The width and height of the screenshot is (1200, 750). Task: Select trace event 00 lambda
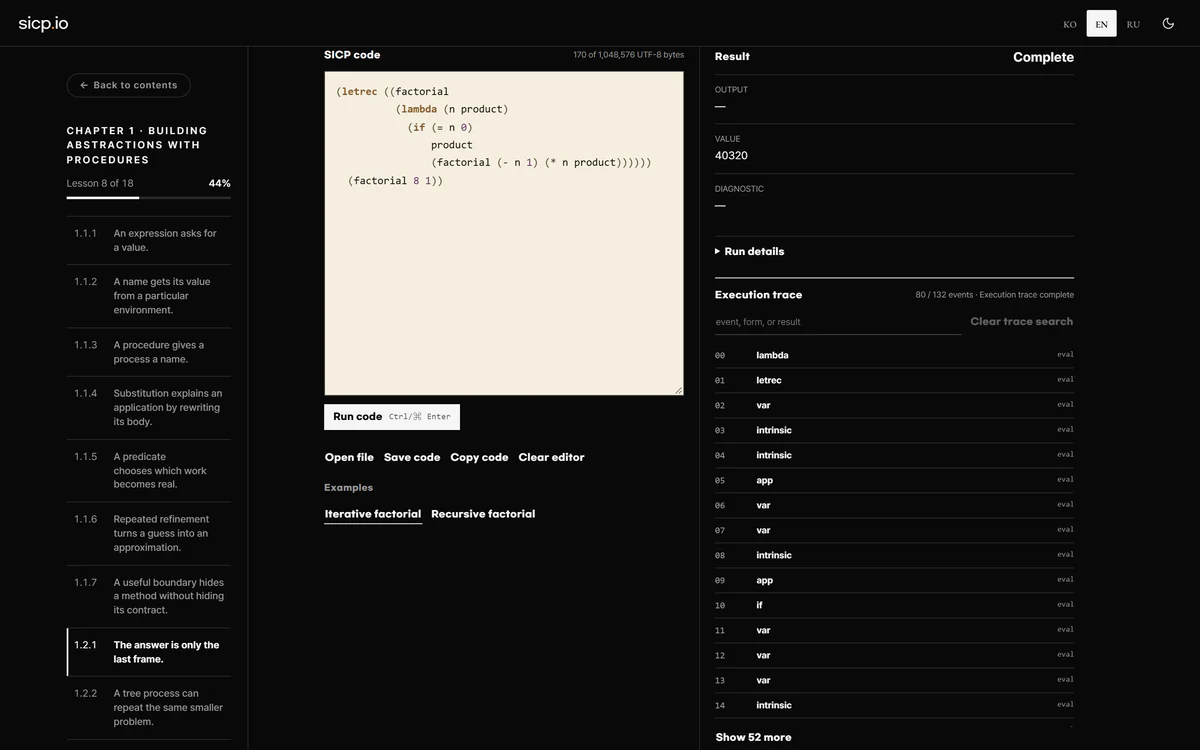(894, 355)
